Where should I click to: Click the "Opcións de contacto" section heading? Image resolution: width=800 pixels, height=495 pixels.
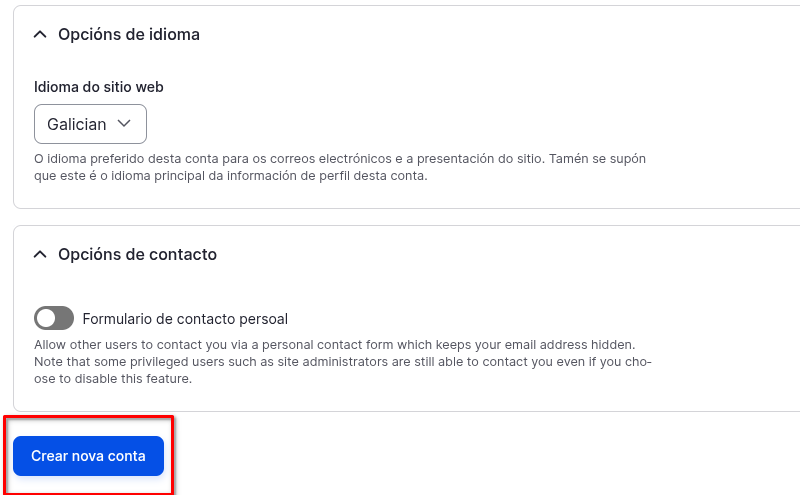(x=137, y=254)
